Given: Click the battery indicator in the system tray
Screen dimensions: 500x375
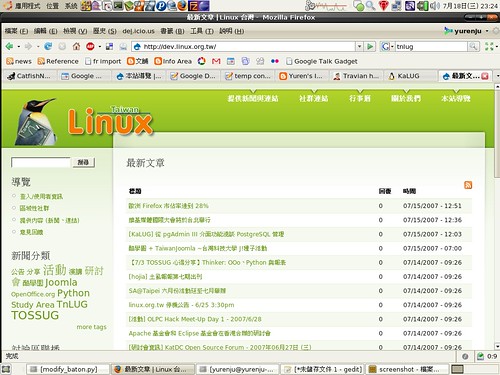Looking at the screenshot, I should click(x=422, y=6).
